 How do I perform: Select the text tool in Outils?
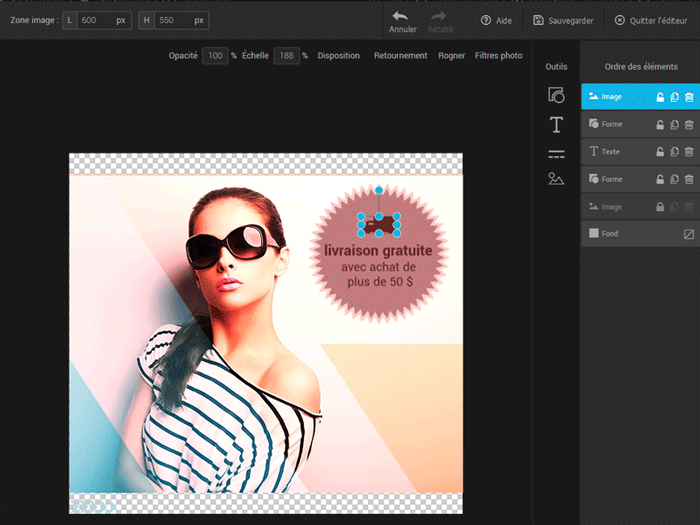coord(556,125)
